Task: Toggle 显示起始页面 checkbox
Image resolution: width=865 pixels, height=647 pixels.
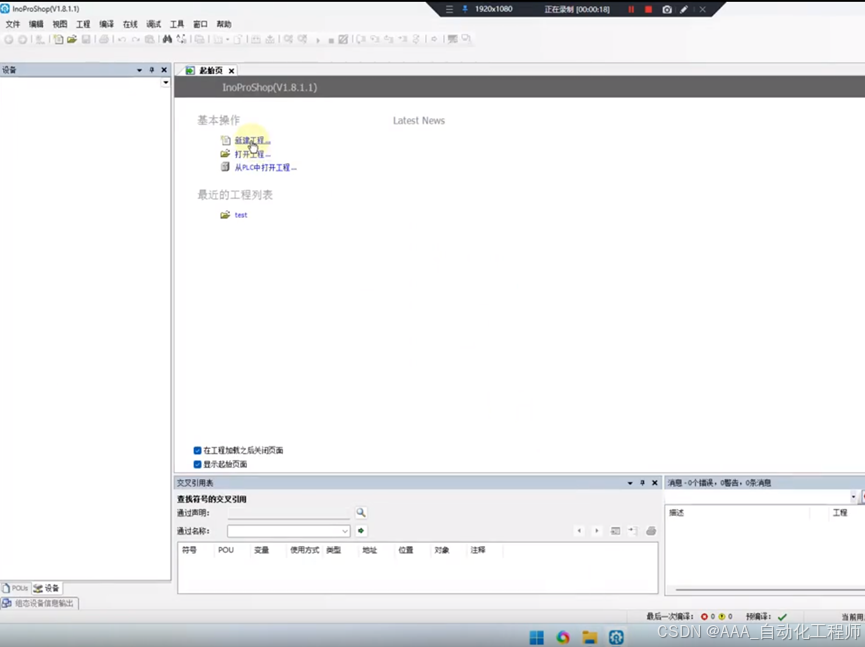Action: click(197, 464)
